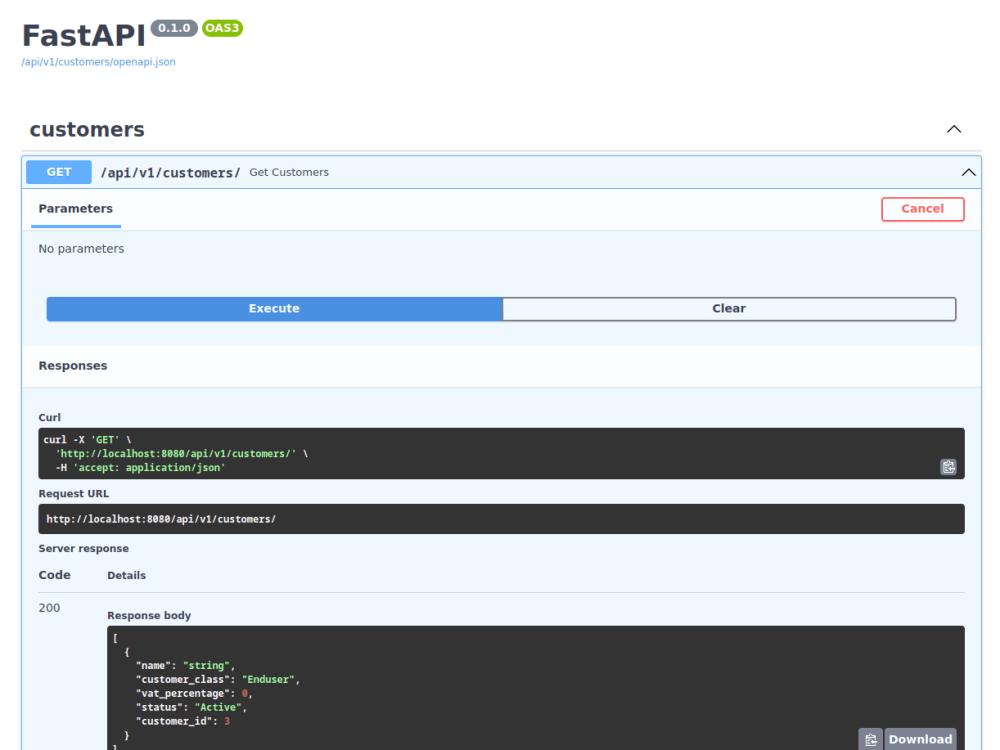
Task: Click the blue GET method badge
Action: (x=58, y=171)
